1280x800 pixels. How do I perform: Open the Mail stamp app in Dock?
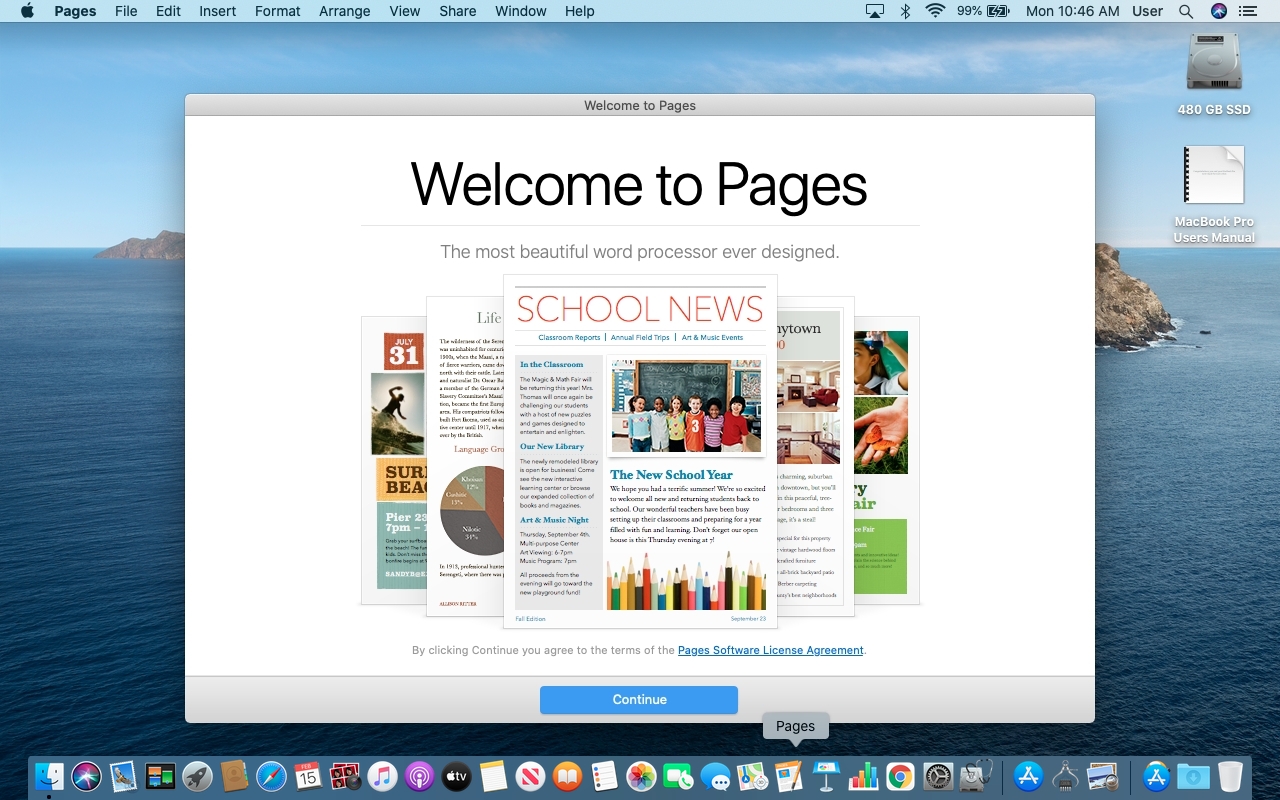(x=123, y=776)
